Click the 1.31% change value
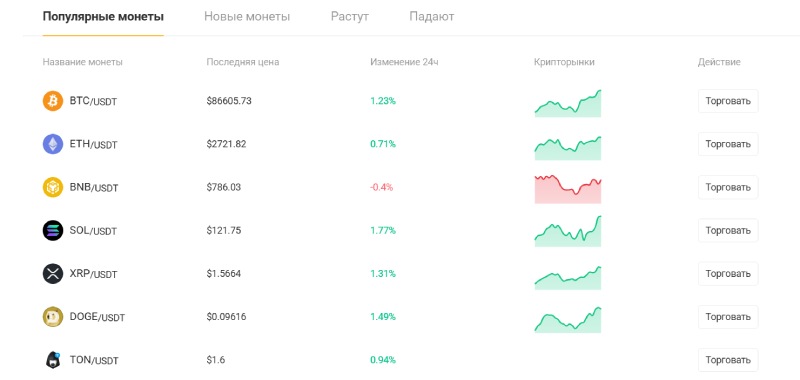The width and height of the screenshot is (800, 380). pos(383,274)
